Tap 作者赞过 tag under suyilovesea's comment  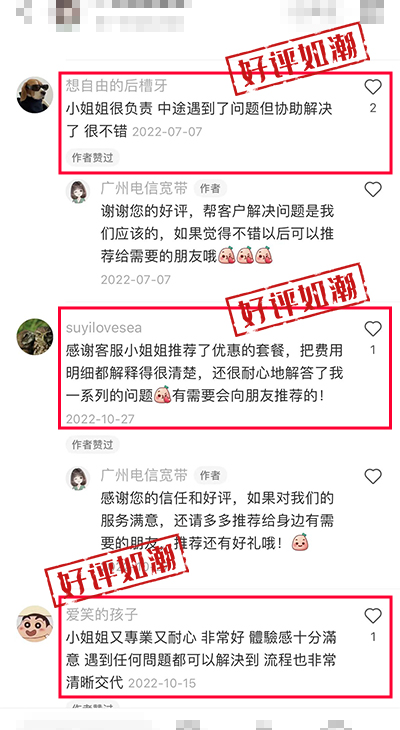pos(92,445)
